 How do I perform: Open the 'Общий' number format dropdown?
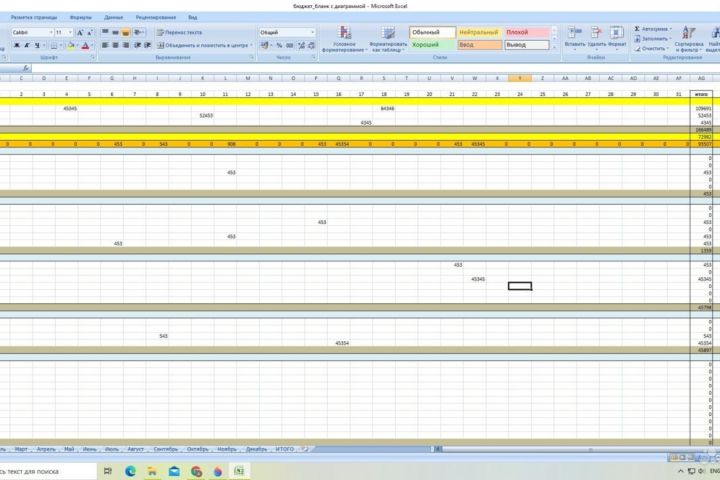[313, 33]
